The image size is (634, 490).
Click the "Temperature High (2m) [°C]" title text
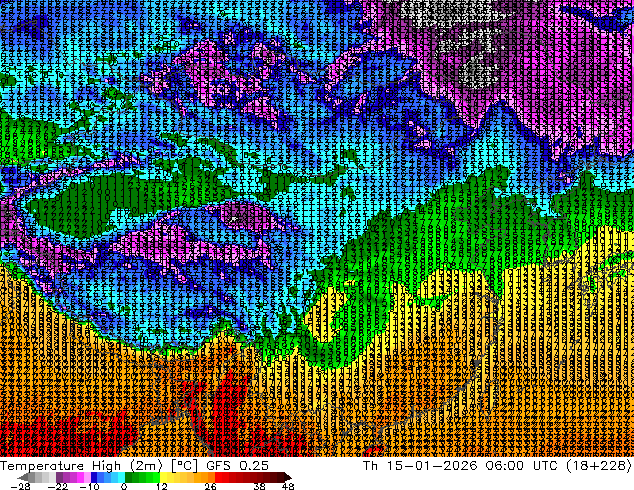(x=99, y=466)
